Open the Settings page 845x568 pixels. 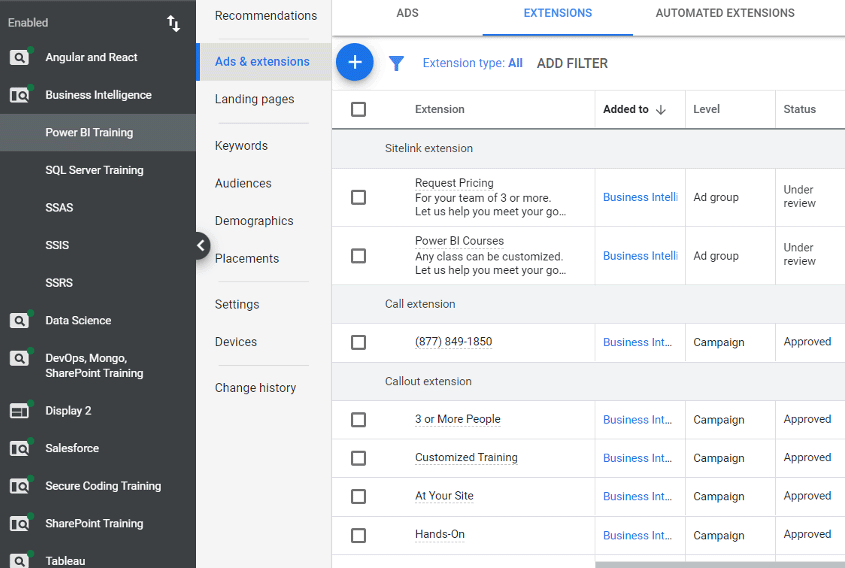tap(237, 304)
